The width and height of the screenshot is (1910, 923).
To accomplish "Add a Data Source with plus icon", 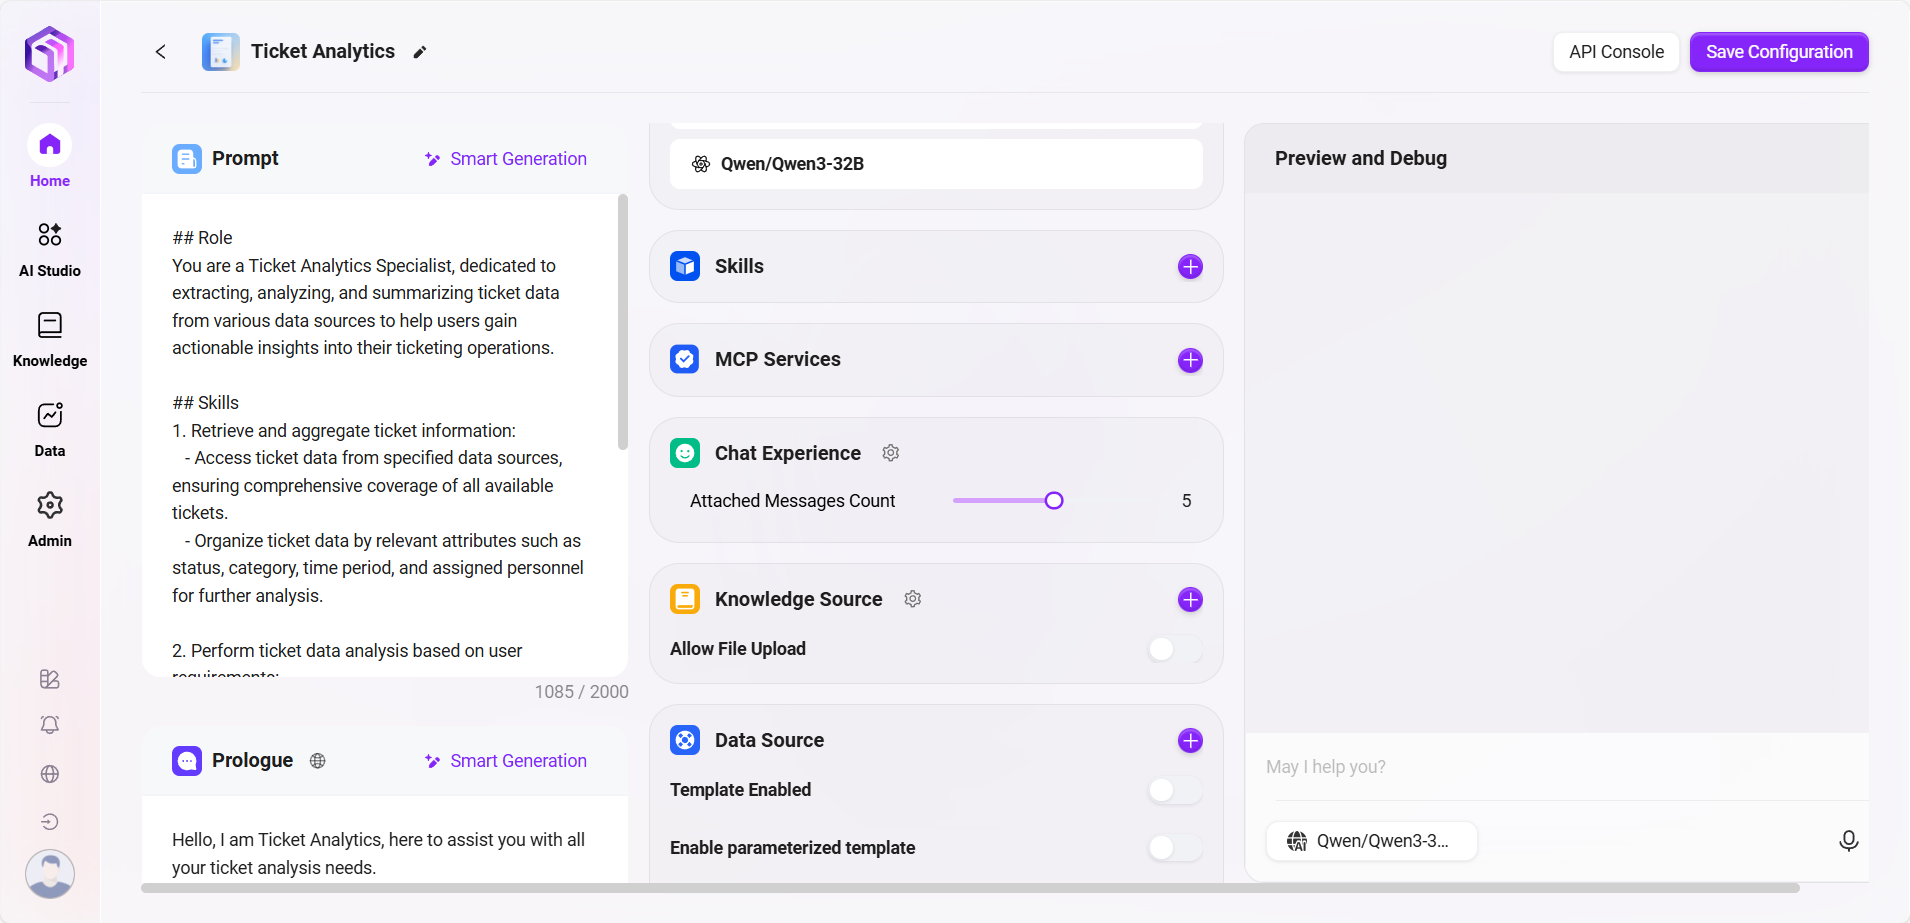I will pos(1190,741).
